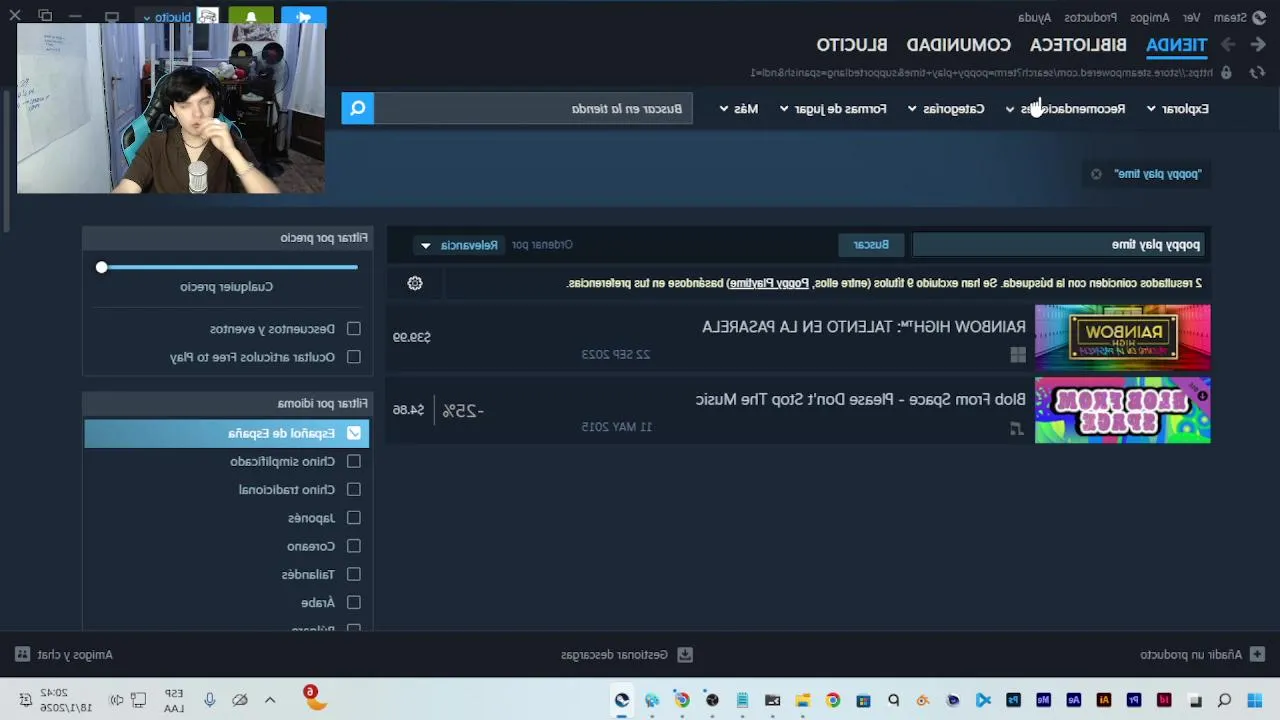Open the Amigos menu
The image size is (1280, 720).
[1150, 17]
